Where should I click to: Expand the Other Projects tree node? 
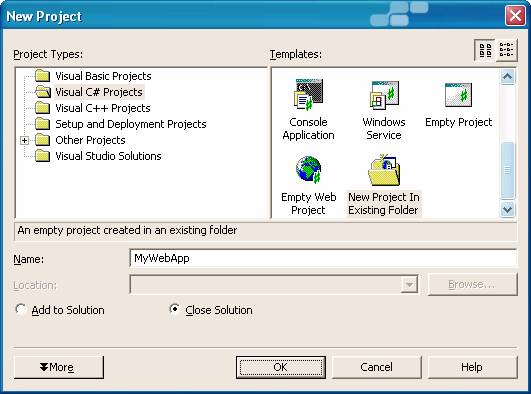pyautogui.click(x=24, y=140)
